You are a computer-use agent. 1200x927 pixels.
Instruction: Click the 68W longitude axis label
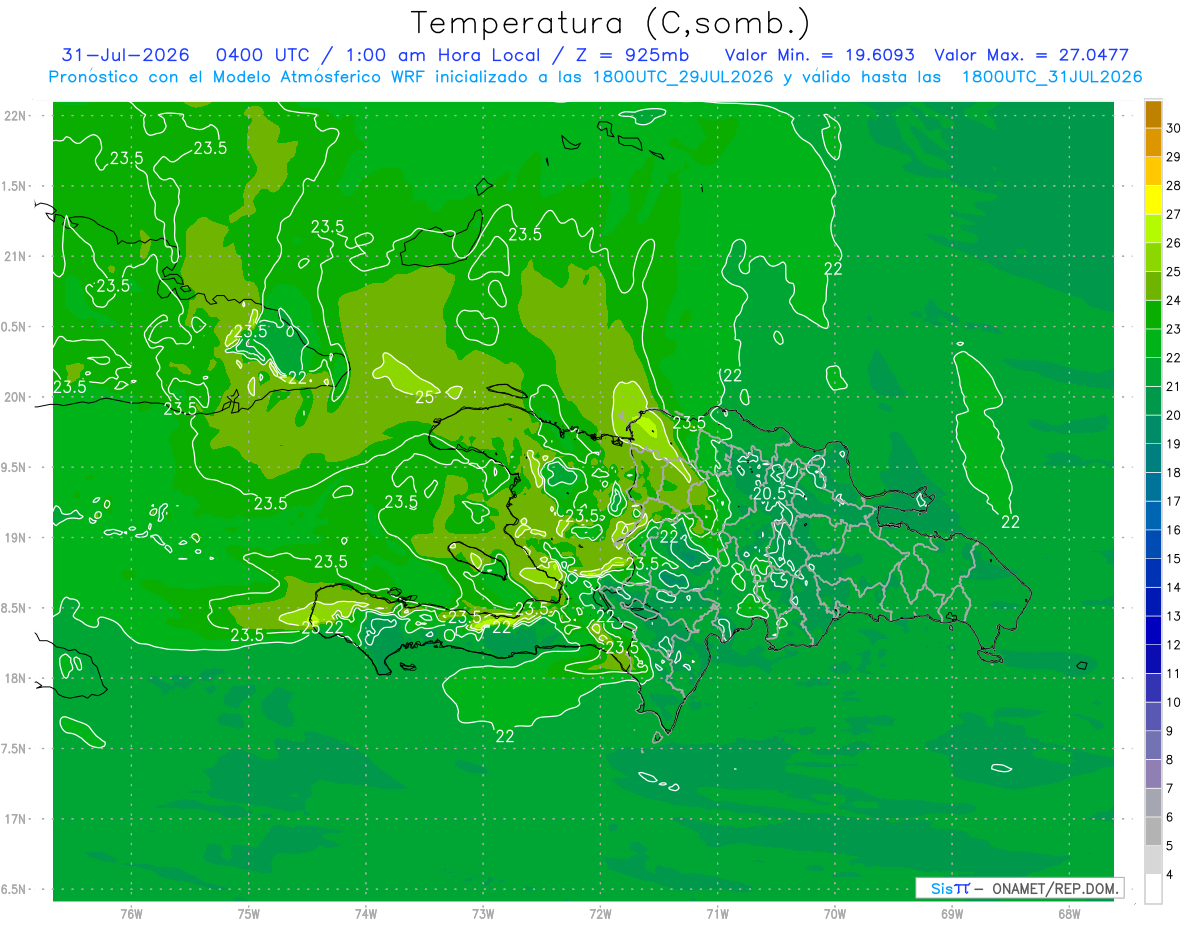tap(1069, 914)
